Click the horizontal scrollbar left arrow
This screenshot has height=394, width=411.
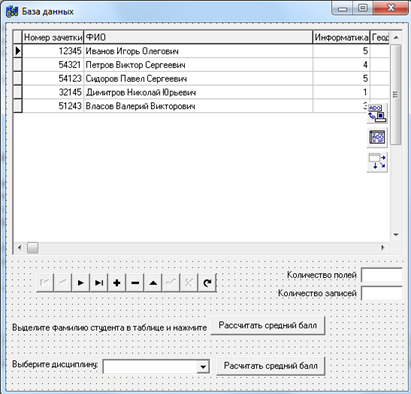pos(20,248)
